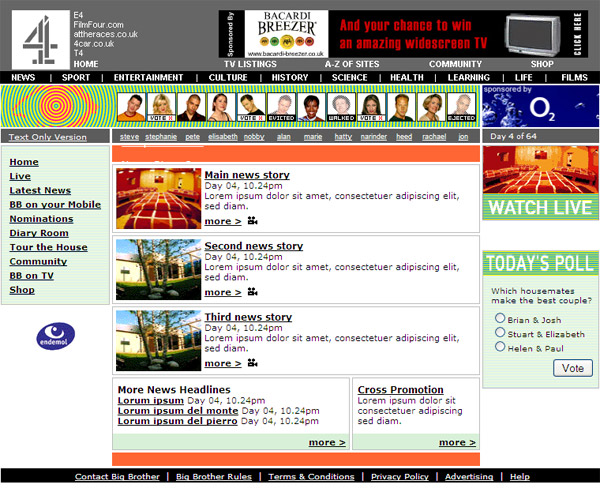The width and height of the screenshot is (600, 492).
Task: Open the Big Brother Rules footer link
Action: [214, 476]
